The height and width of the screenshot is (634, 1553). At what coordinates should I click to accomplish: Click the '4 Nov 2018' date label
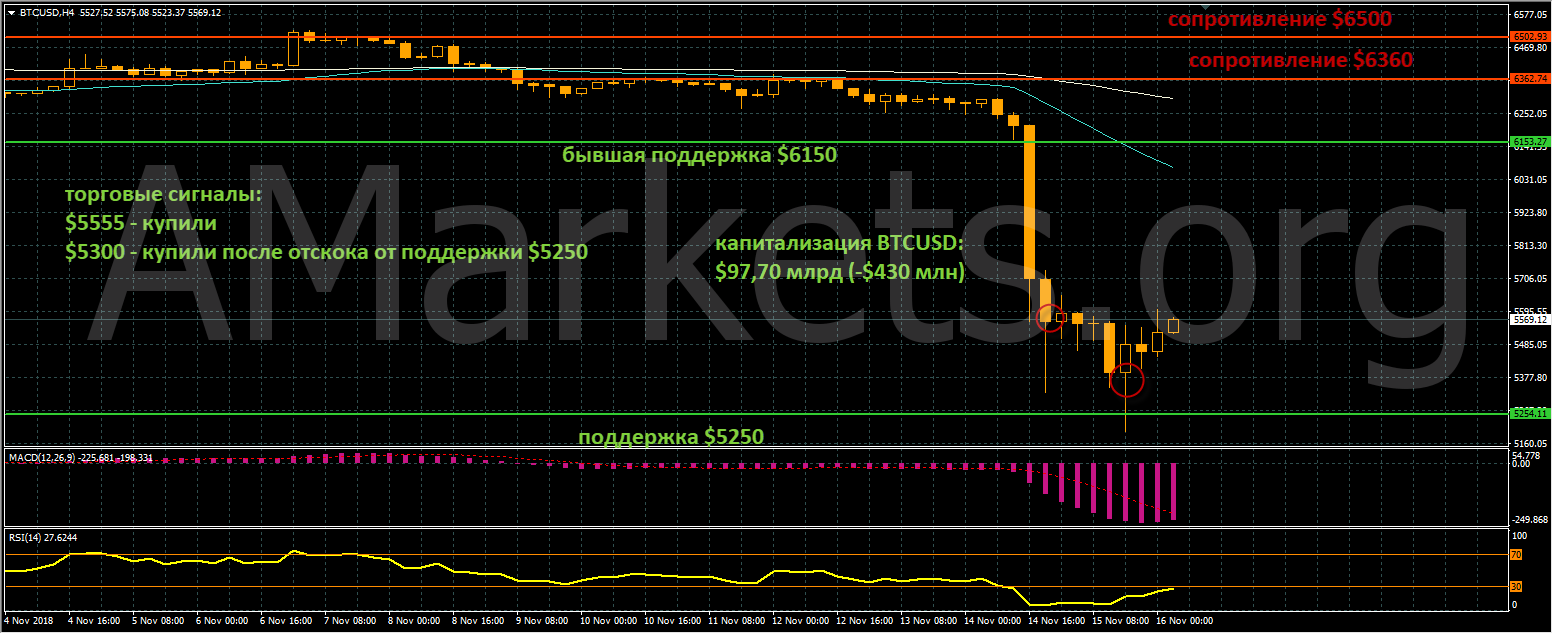28,621
